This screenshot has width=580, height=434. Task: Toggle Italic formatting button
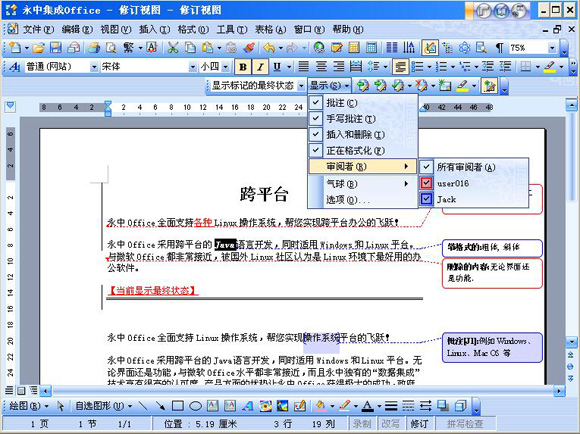tap(260, 67)
